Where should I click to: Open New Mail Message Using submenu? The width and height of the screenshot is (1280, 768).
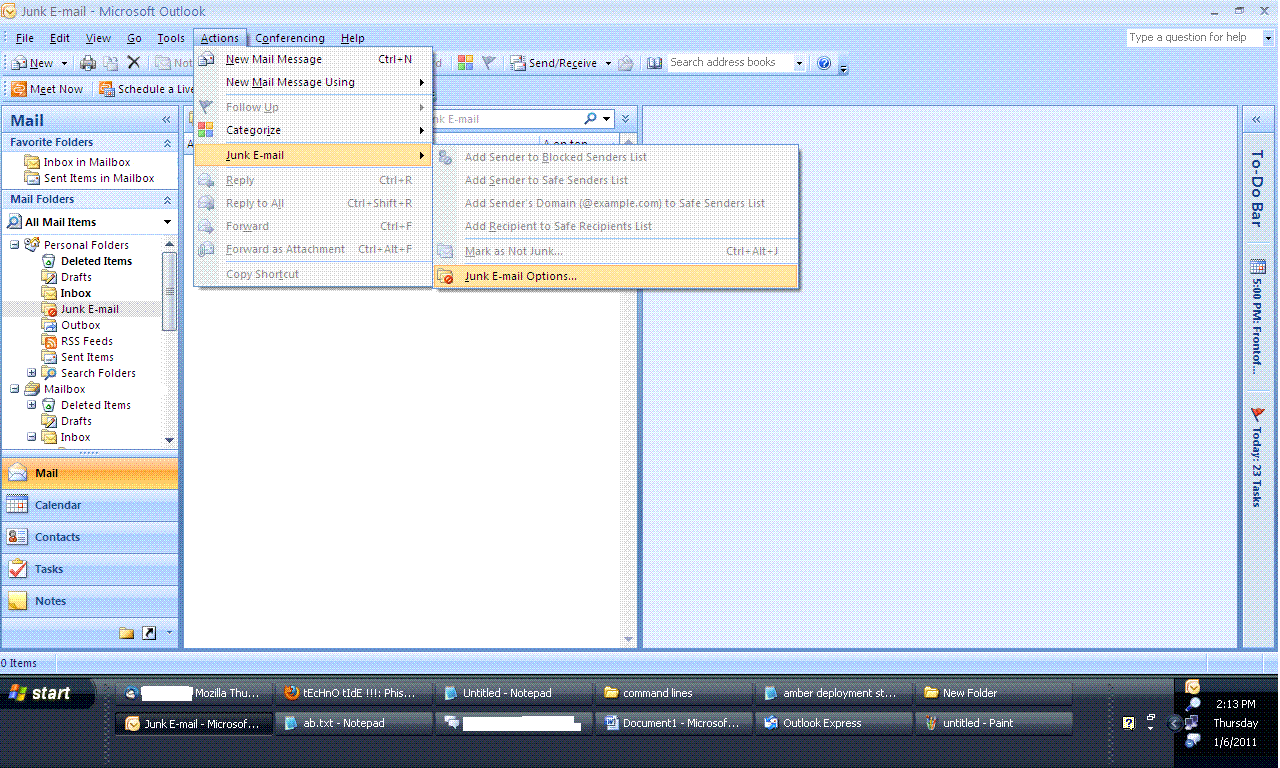pos(313,82)
